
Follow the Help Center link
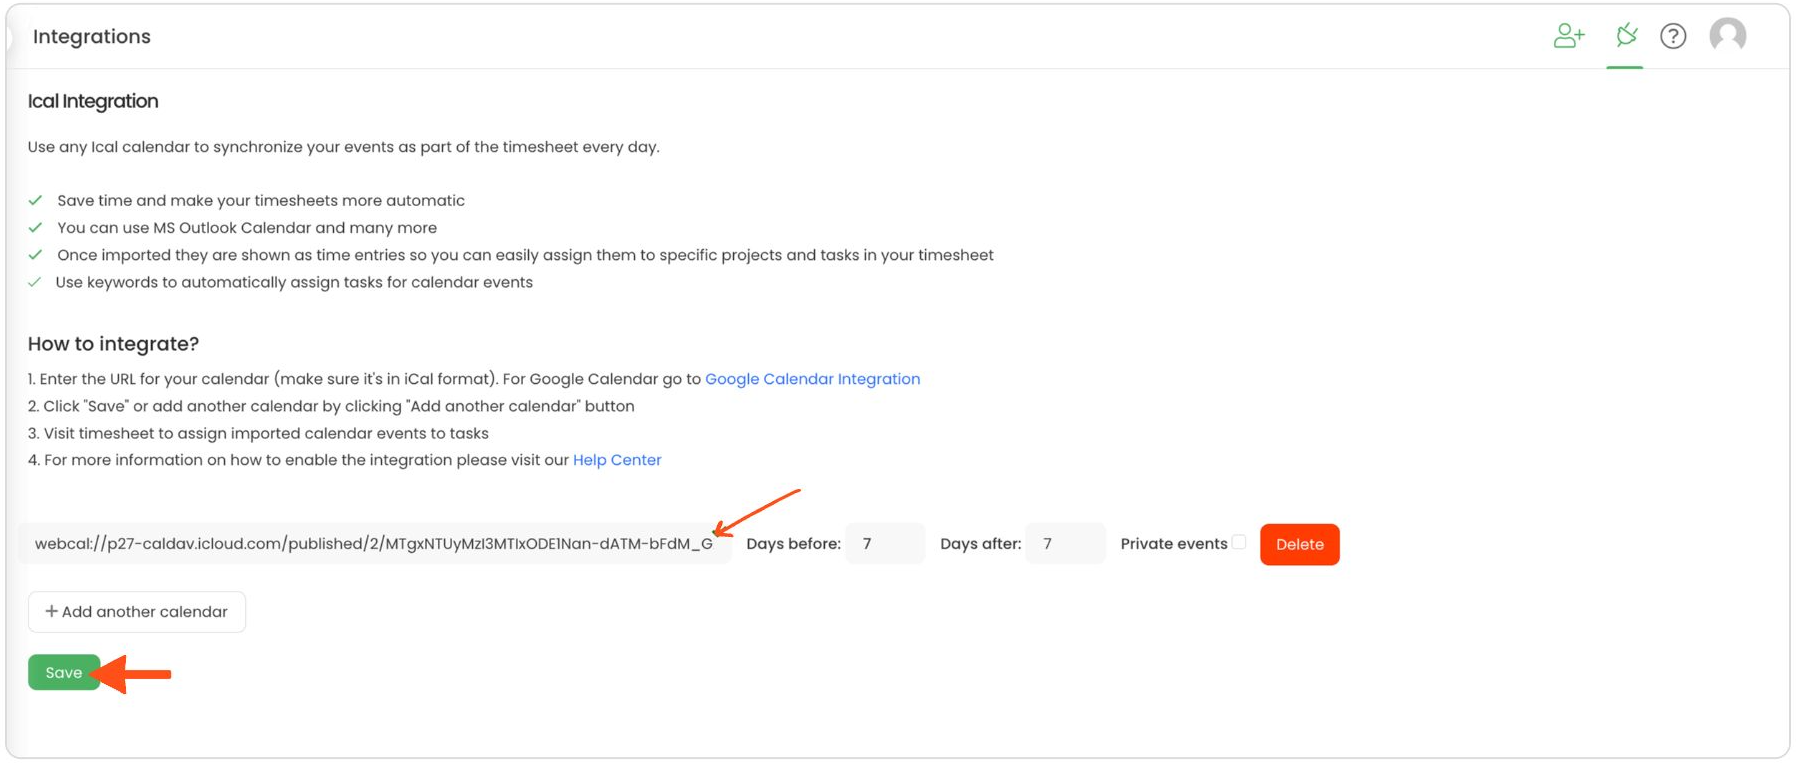(x=617, y=460)
